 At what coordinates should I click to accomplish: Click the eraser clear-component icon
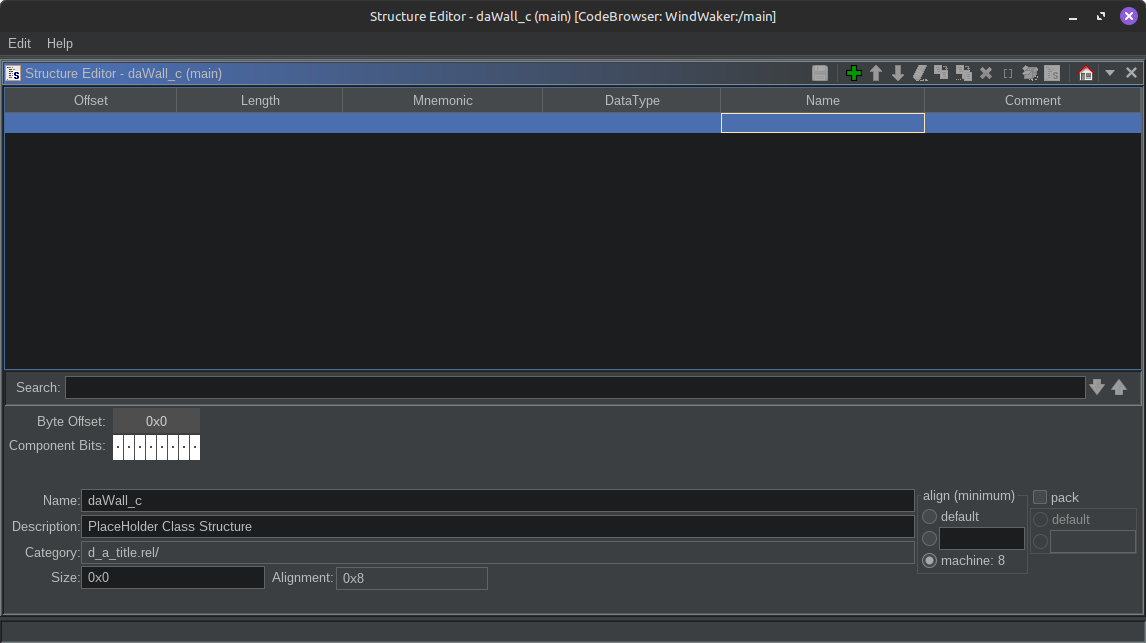point(920,73)
